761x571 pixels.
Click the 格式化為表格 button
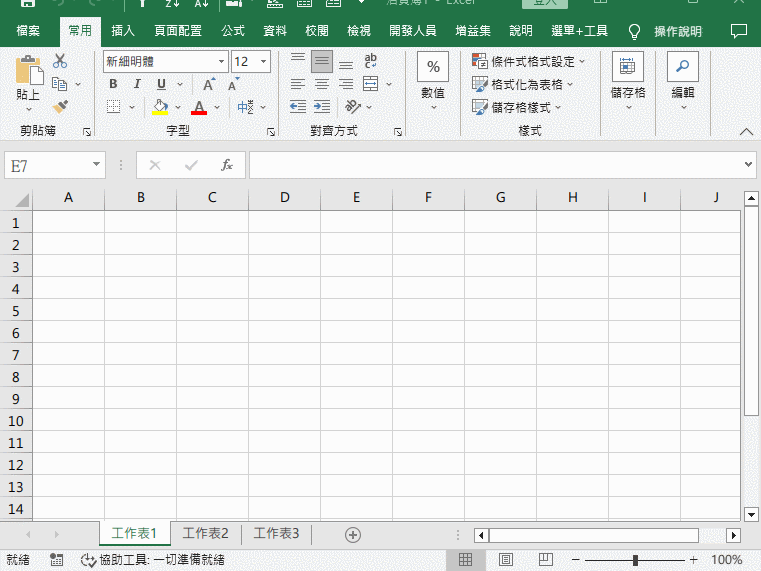pos(522,84)
